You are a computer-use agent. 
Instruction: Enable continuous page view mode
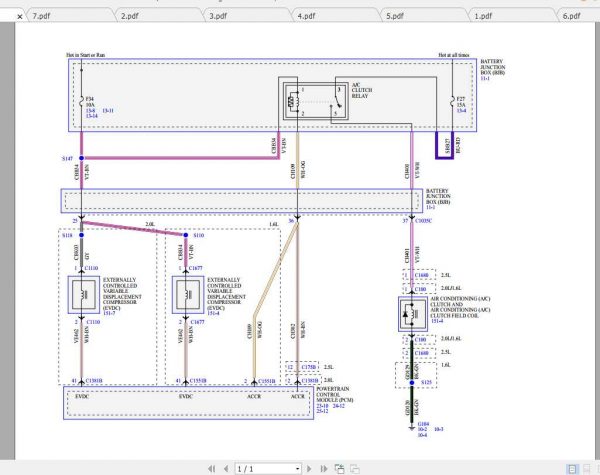tap(586, 469)
